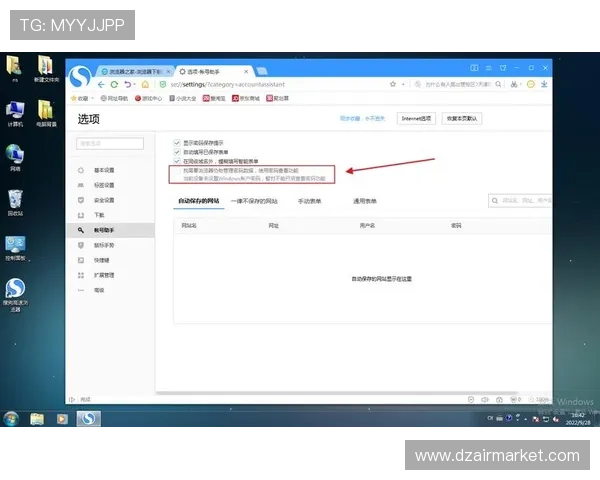Image resolution: width=600 pixels, height=480 pixels.
Task: Open the 控制面板 desktop icon
Action: 15,248
